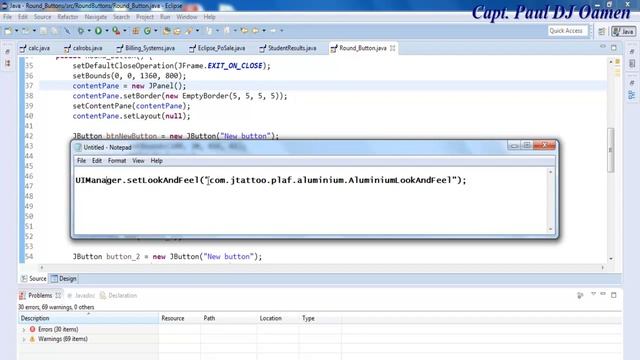Click into the Quick Access search field
The width and height of the screenshot is (640, 360).
[x=567, y=31]
